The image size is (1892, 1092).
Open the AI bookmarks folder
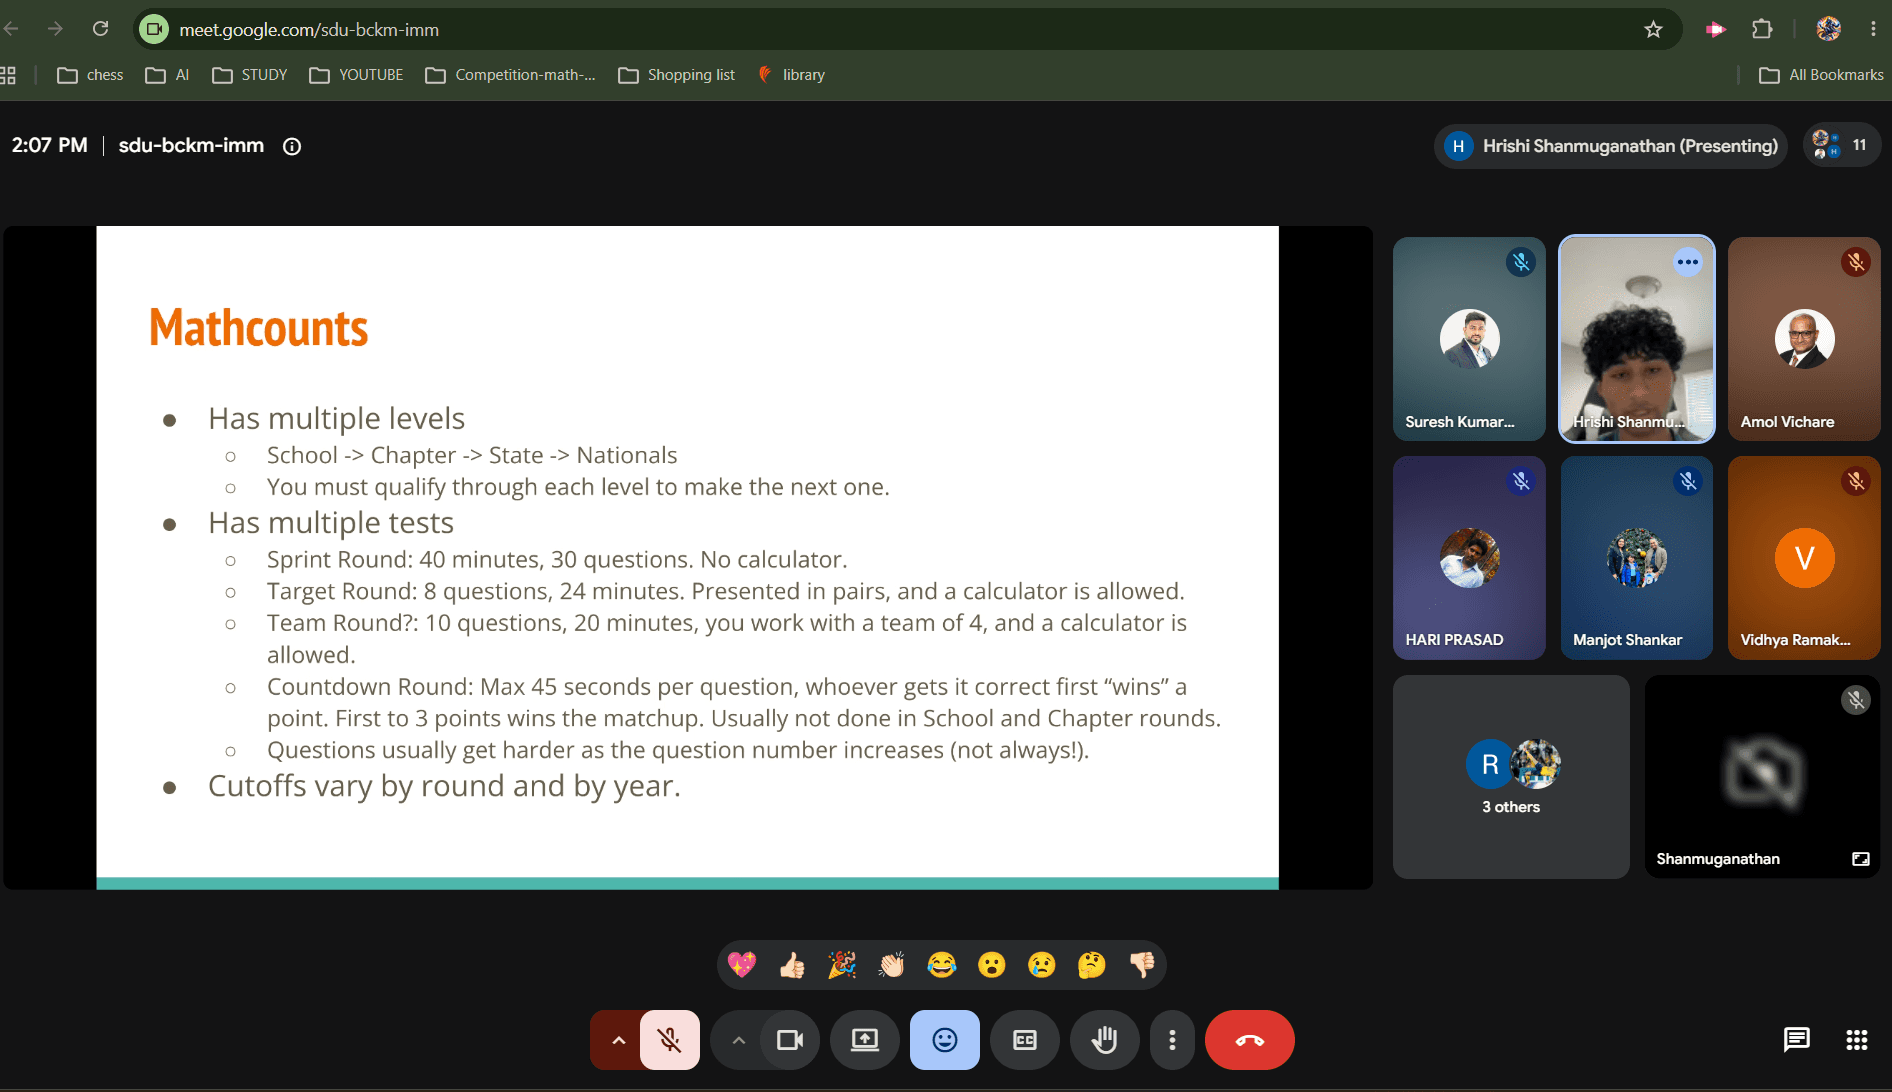coord(167,75)
